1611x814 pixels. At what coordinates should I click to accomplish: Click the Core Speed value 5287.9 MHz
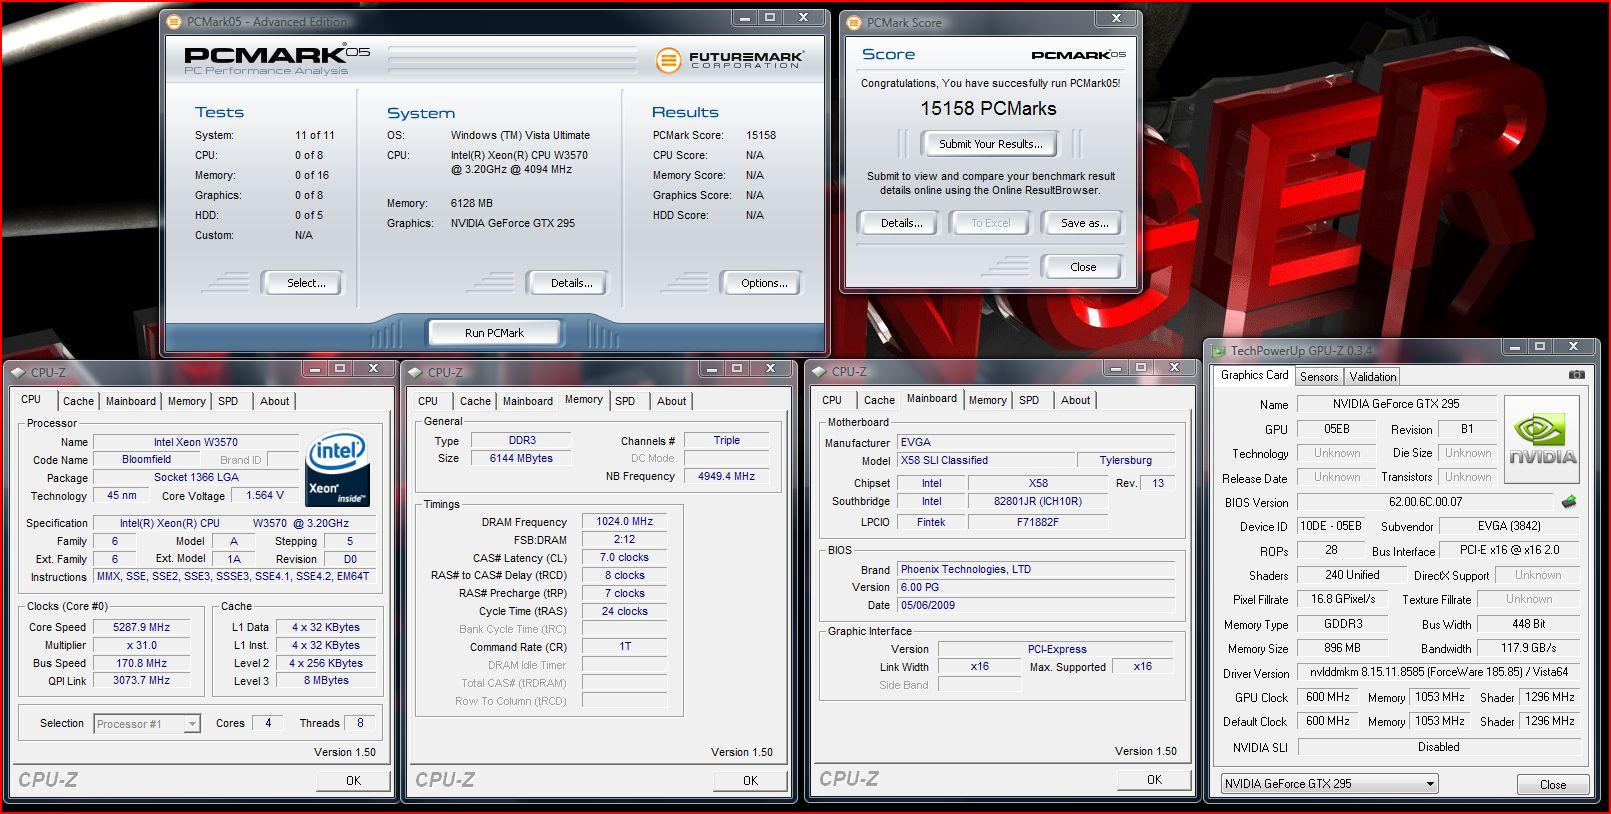coord(142,627)
